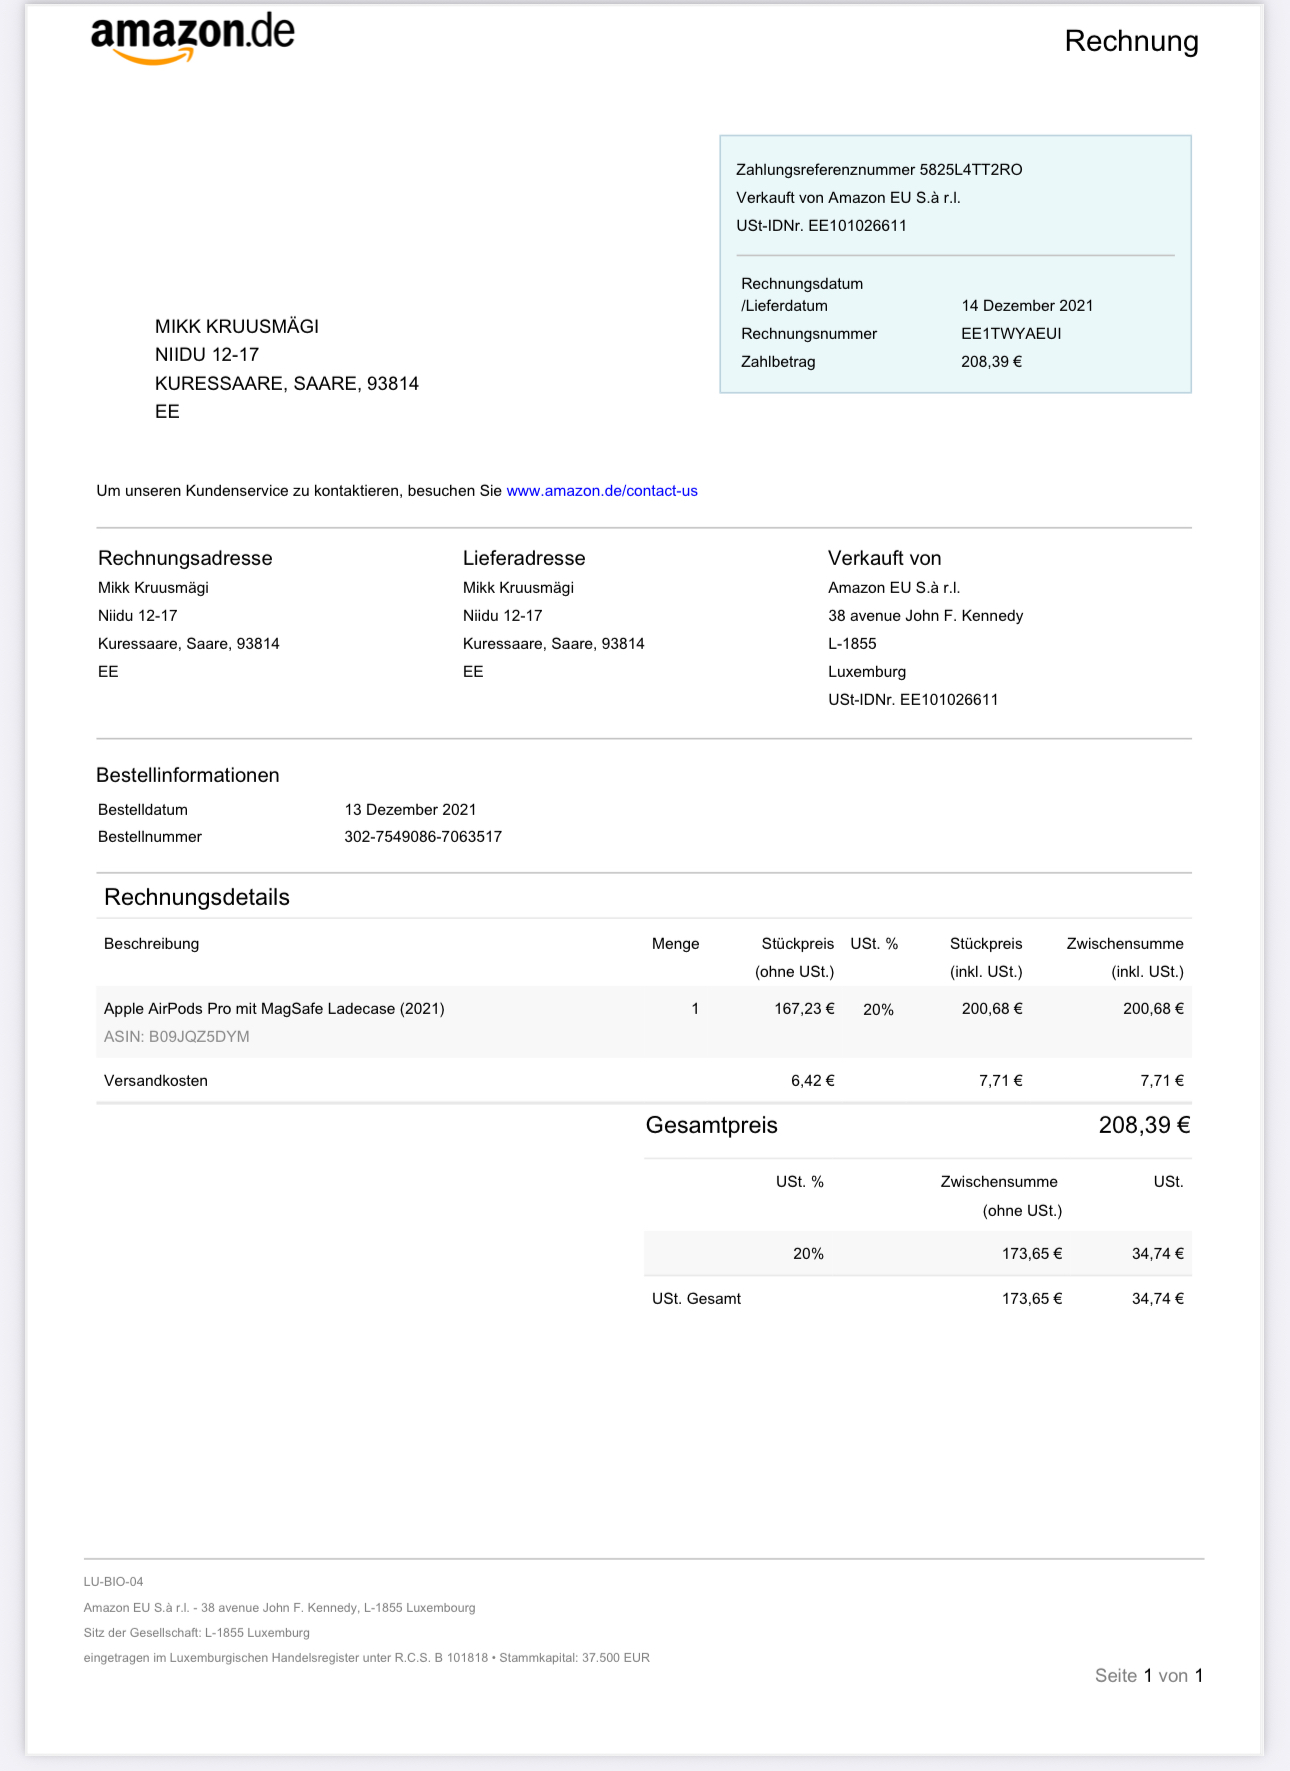Click the Lieferadresse heading
Image resolution: width=1290 pixels, height=1771 pixels.
tap(524, 558)
